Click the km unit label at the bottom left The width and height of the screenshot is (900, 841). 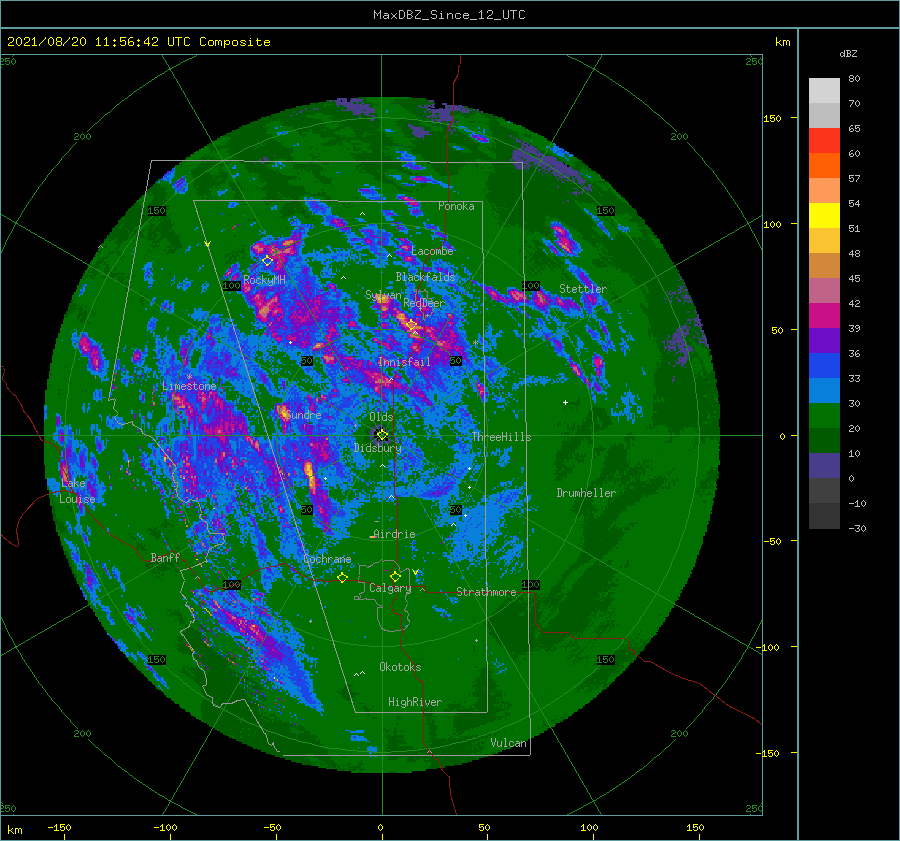point(14,830)
